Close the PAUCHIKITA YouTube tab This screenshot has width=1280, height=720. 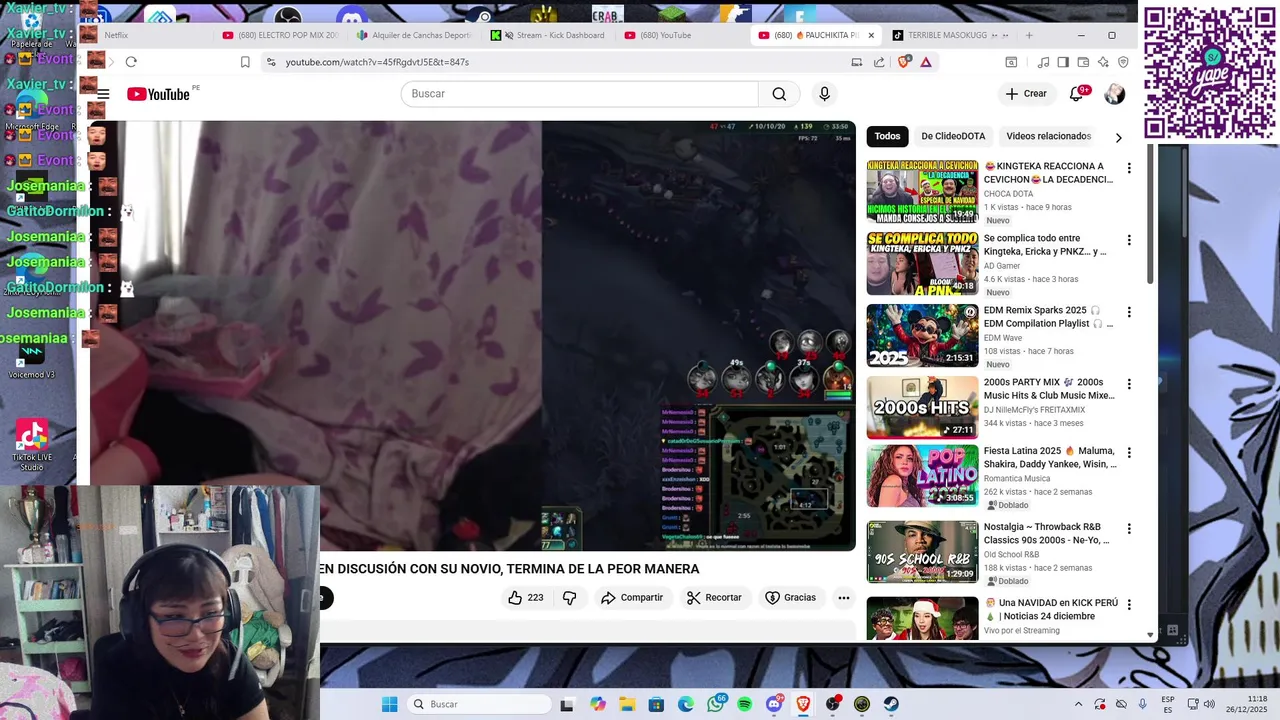[871, 35]
